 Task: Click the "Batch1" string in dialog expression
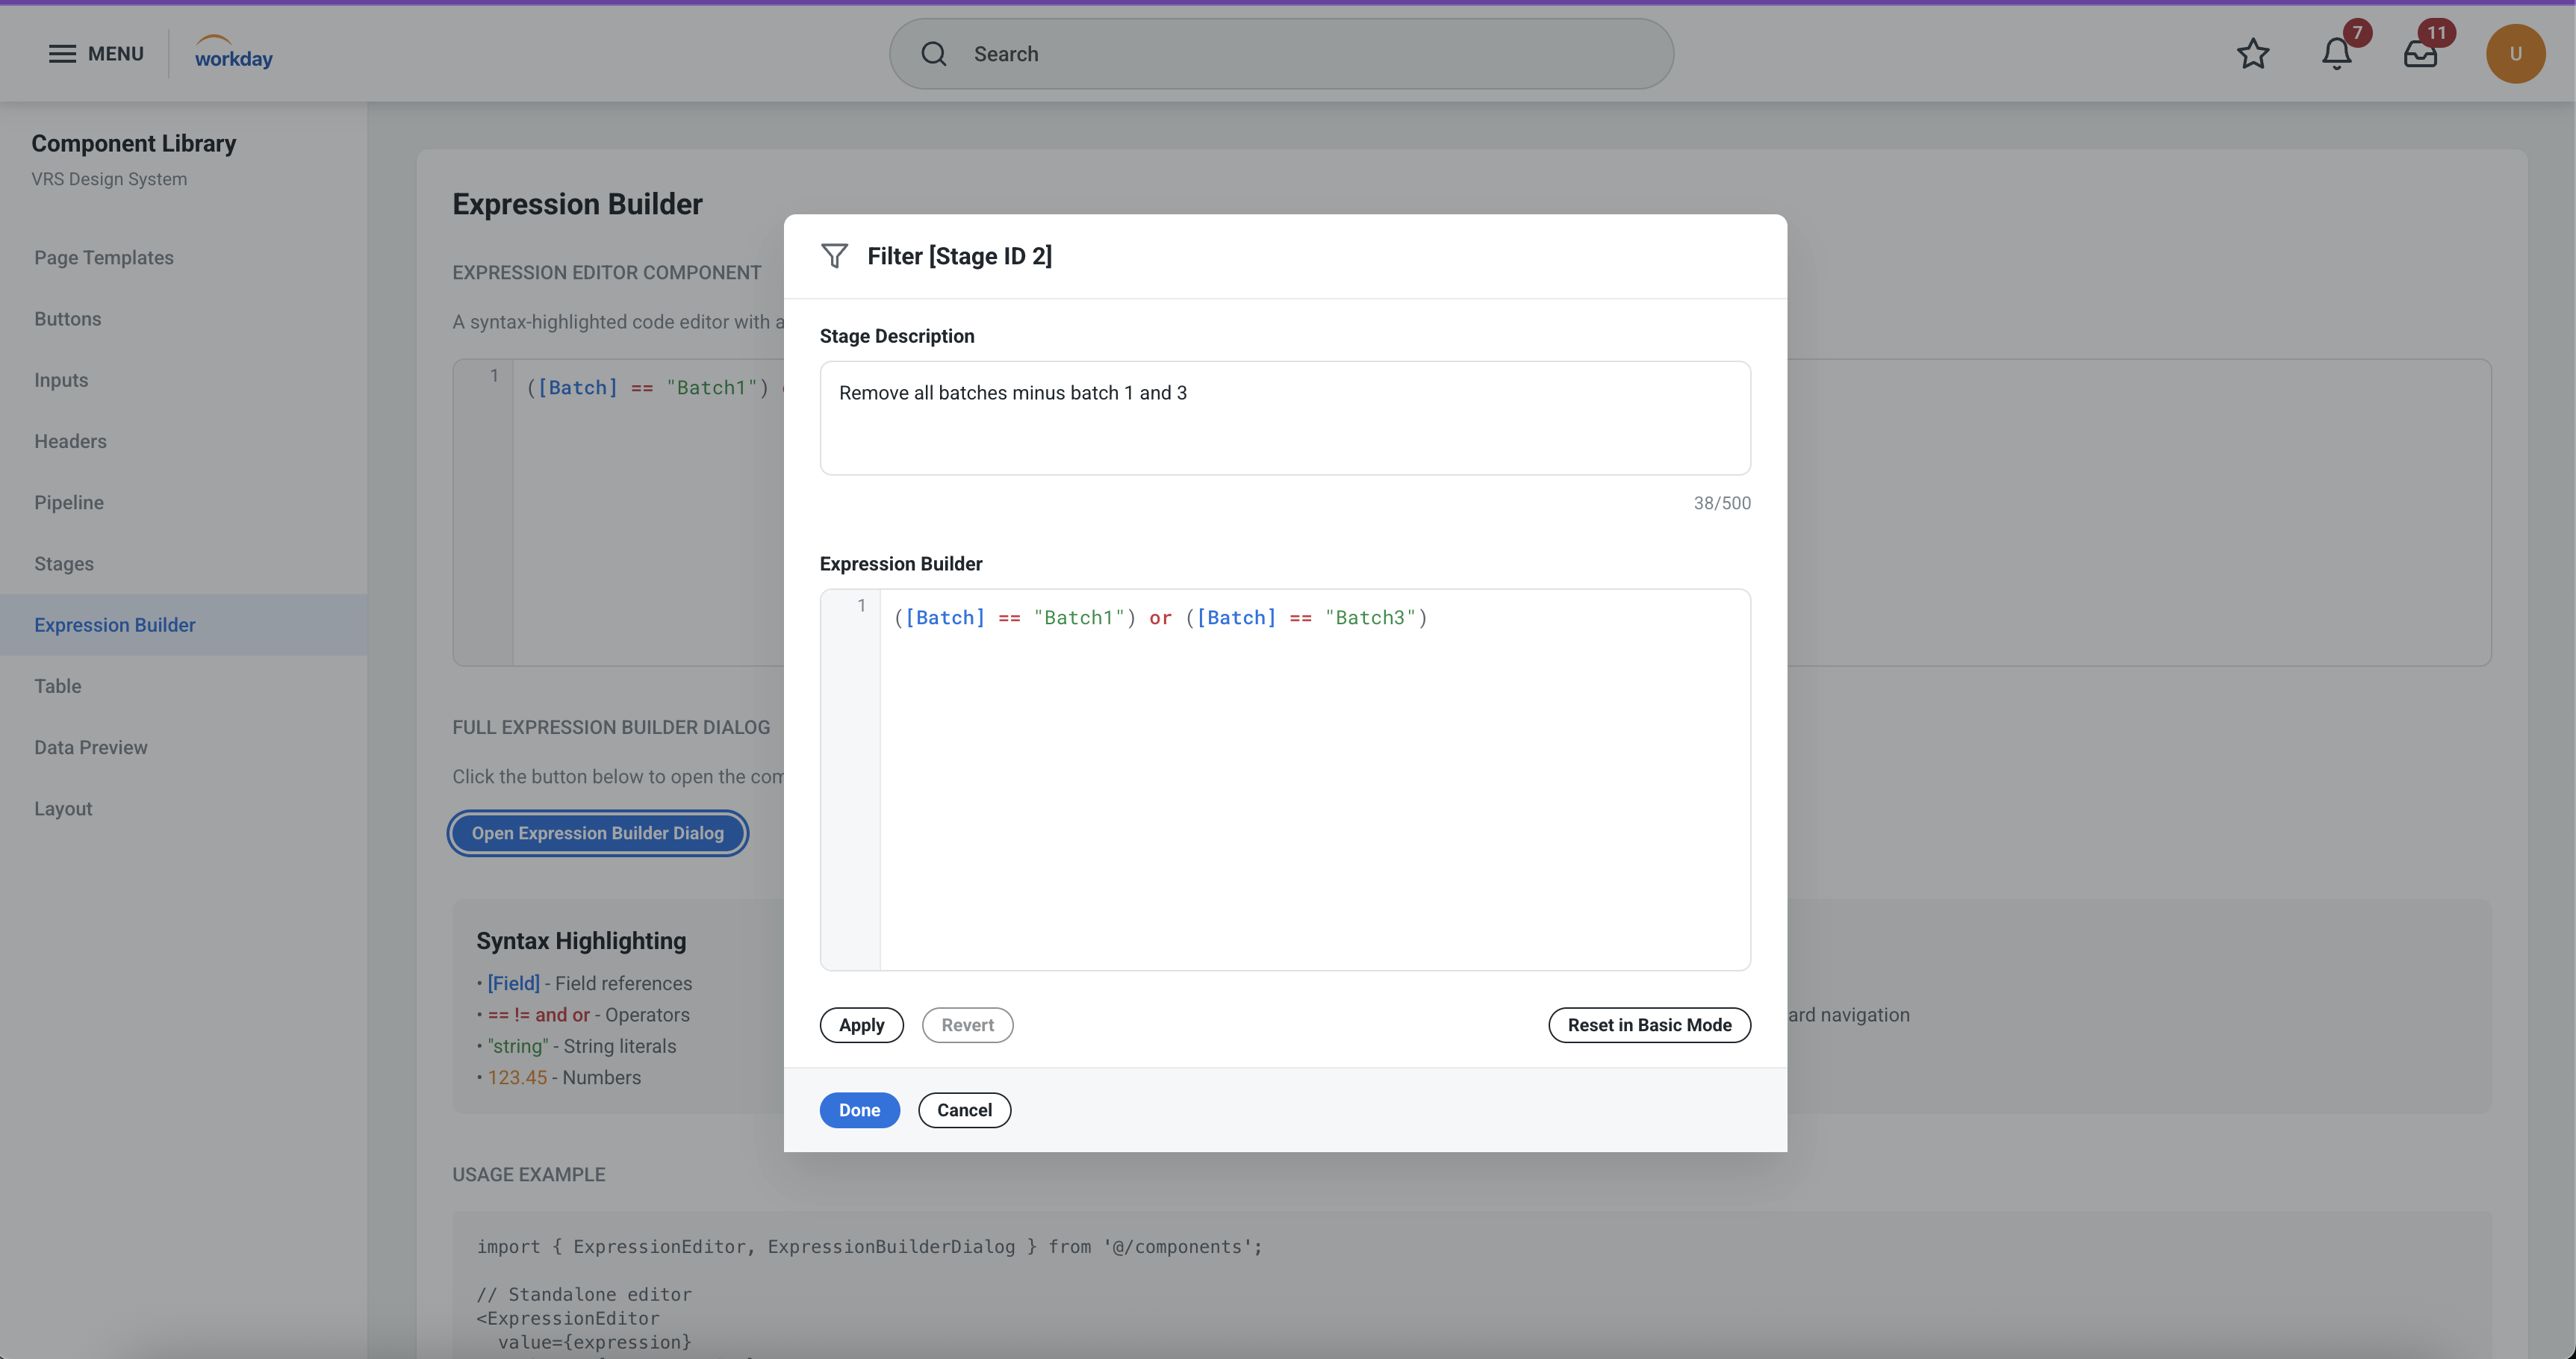point(1079,618)
